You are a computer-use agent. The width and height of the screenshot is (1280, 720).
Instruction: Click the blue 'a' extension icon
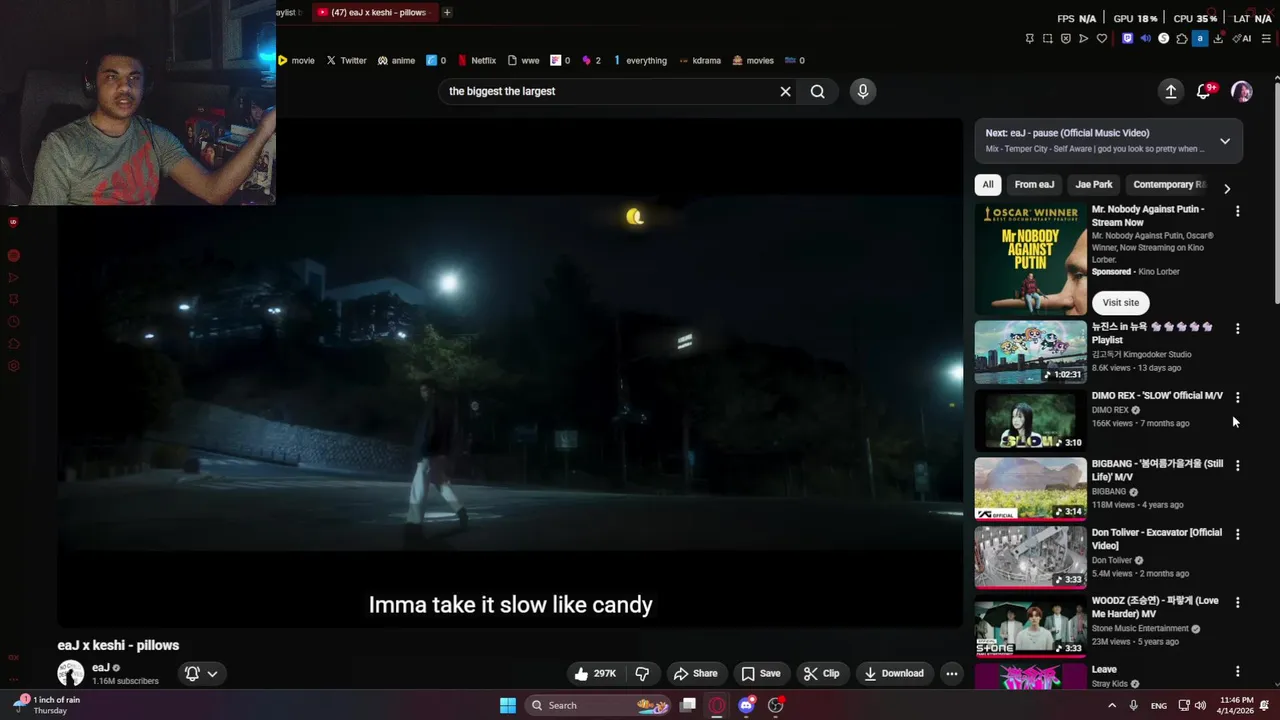click(x=1200, y=38)
